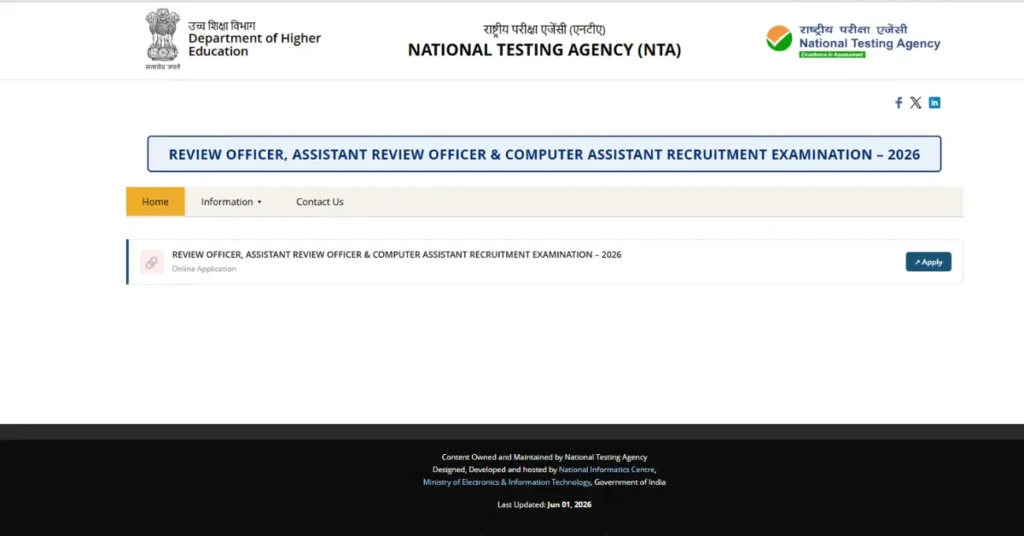Viewport: 1024px width, 536px height.
Task: Expand the Information dropdown menu
Action: [231, 202]
